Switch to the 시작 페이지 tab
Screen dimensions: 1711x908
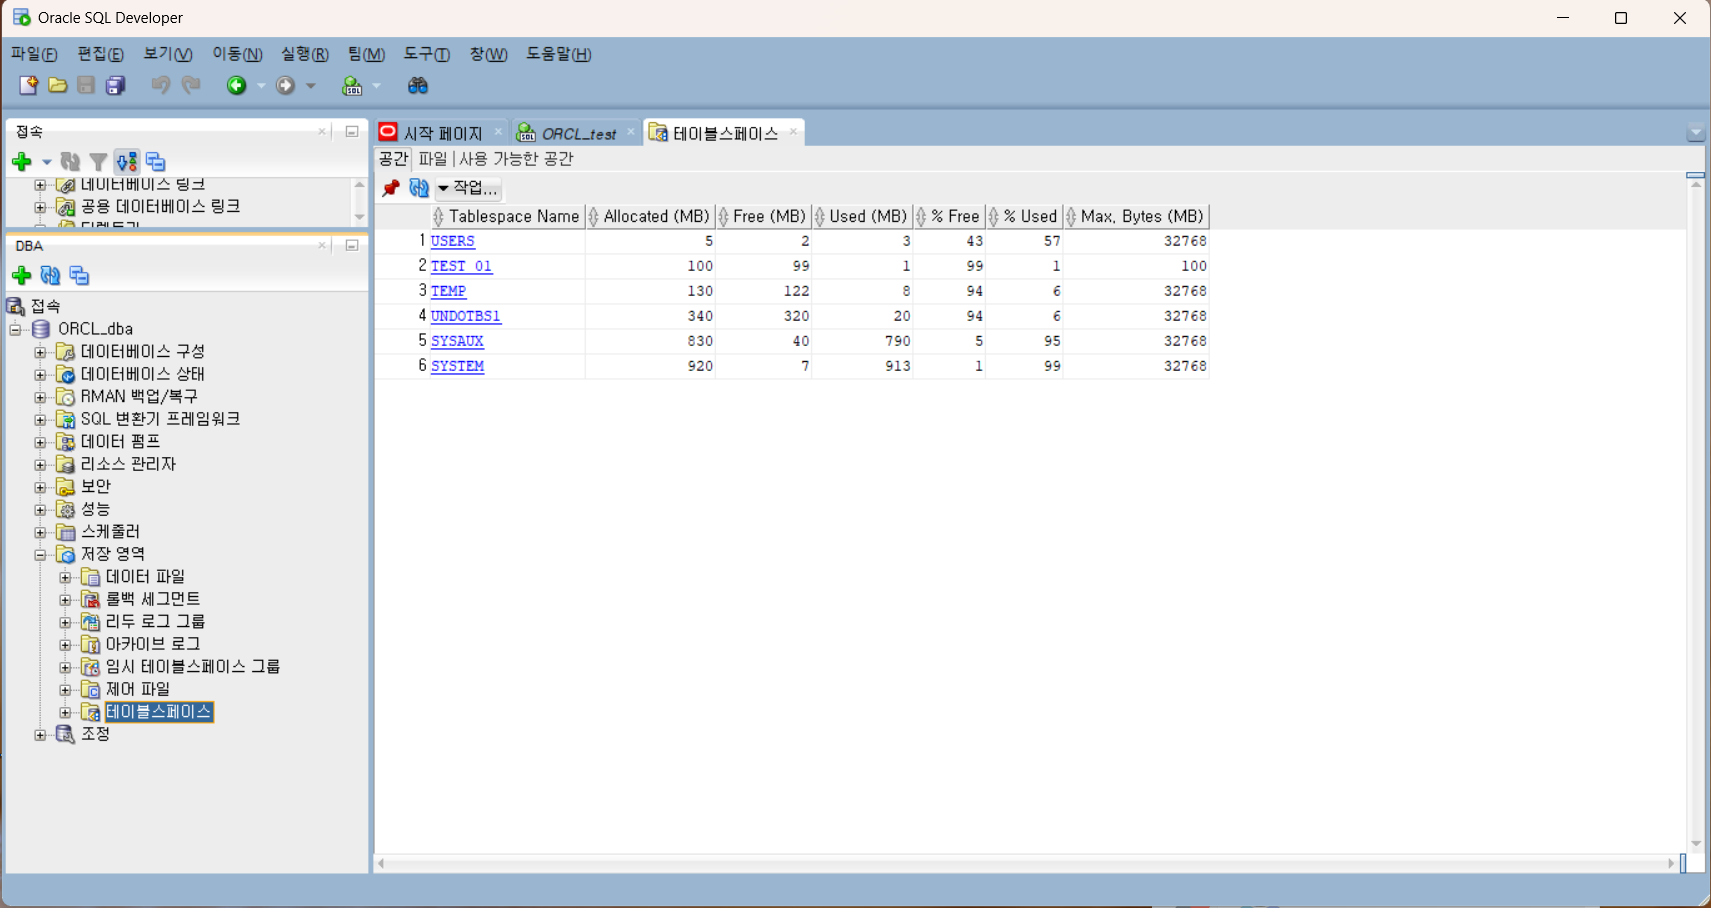pyautogui.click(x=442, y=133)
